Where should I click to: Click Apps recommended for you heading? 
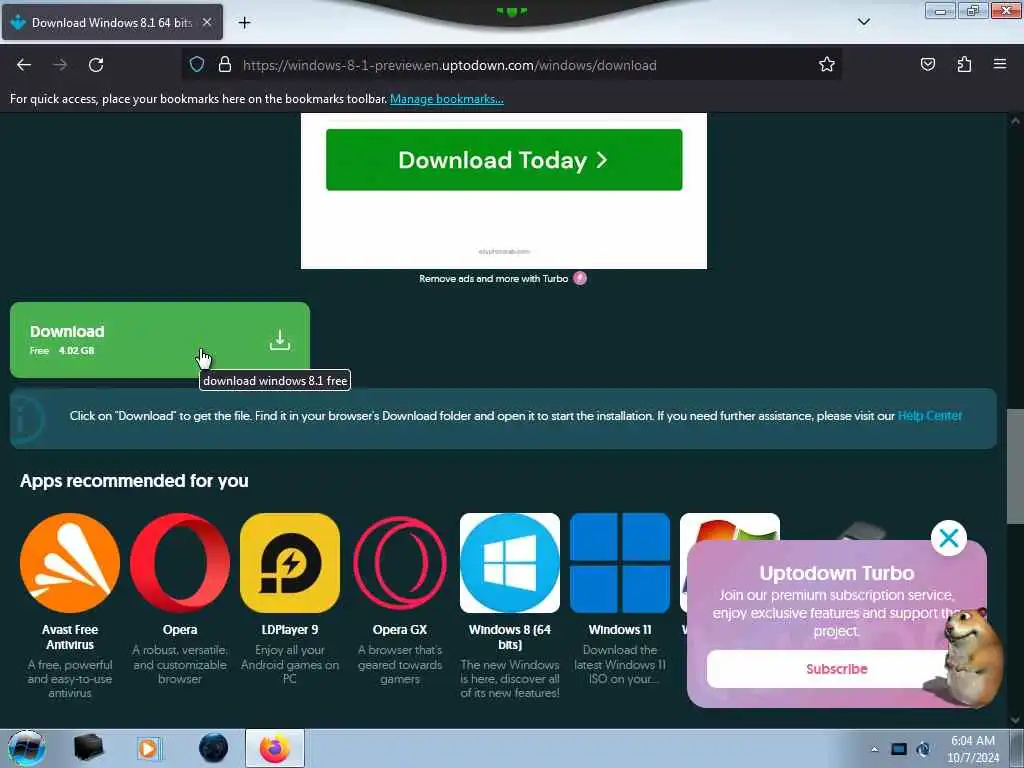(x=134, y=481)
